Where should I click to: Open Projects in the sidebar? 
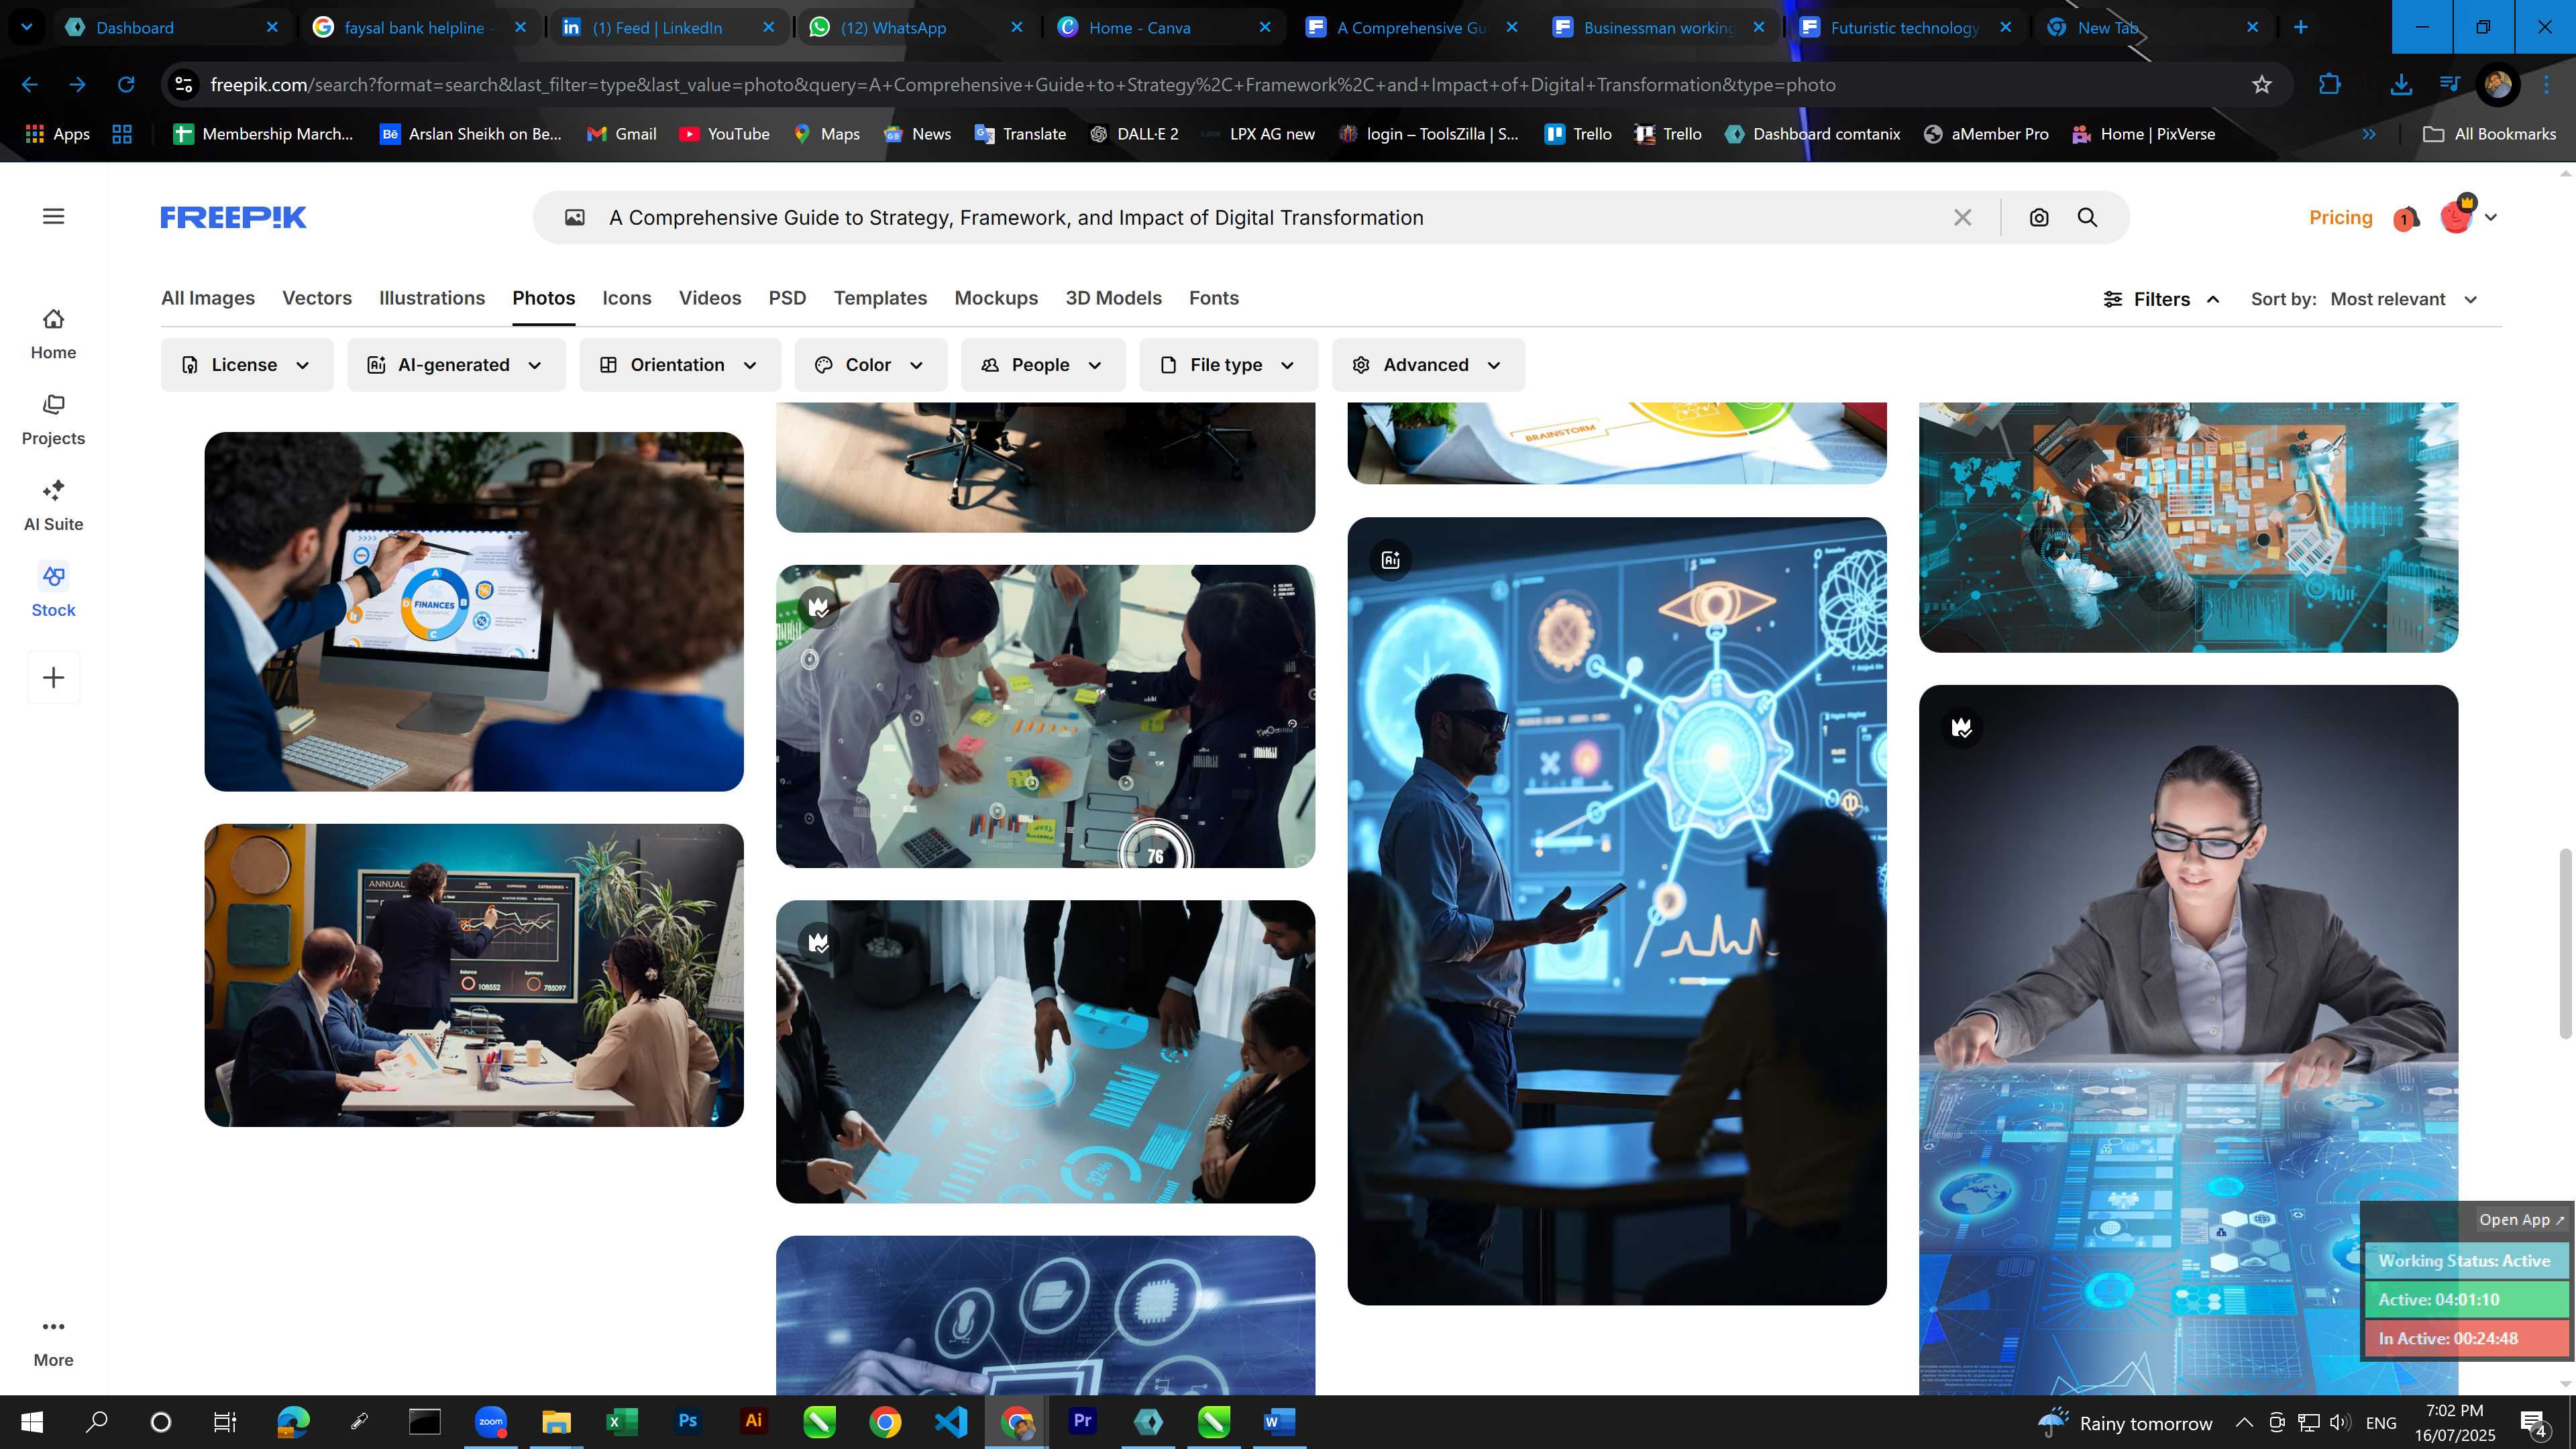click(53, 420)
